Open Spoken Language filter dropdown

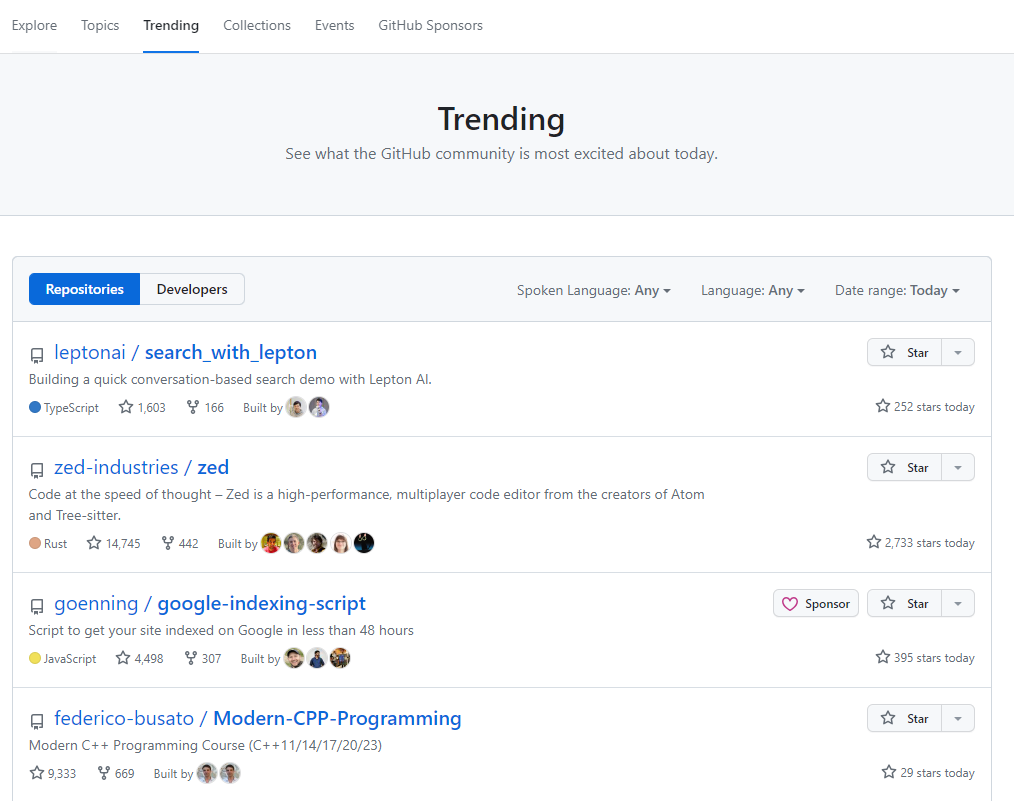(593, 290)
